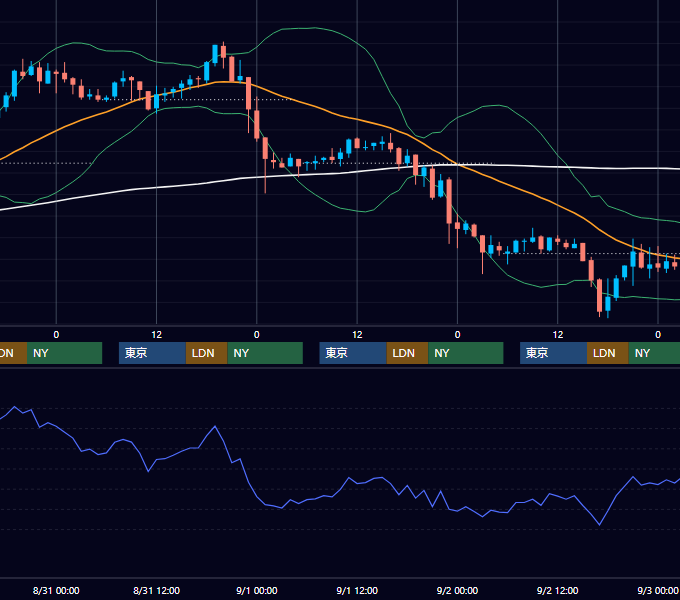Select the 東京 session block on 9/2
The image size is (680, 600).
click(x=553, y=353)
